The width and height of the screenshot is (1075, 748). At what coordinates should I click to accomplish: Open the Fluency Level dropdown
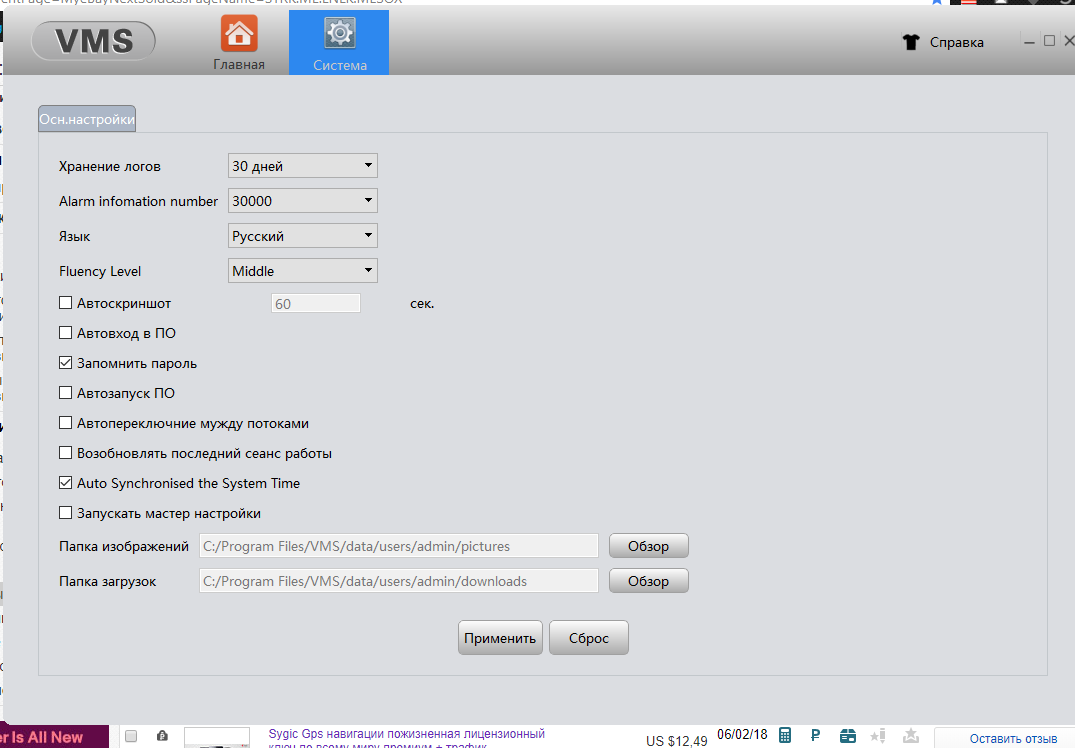click(x=302, y=270)
